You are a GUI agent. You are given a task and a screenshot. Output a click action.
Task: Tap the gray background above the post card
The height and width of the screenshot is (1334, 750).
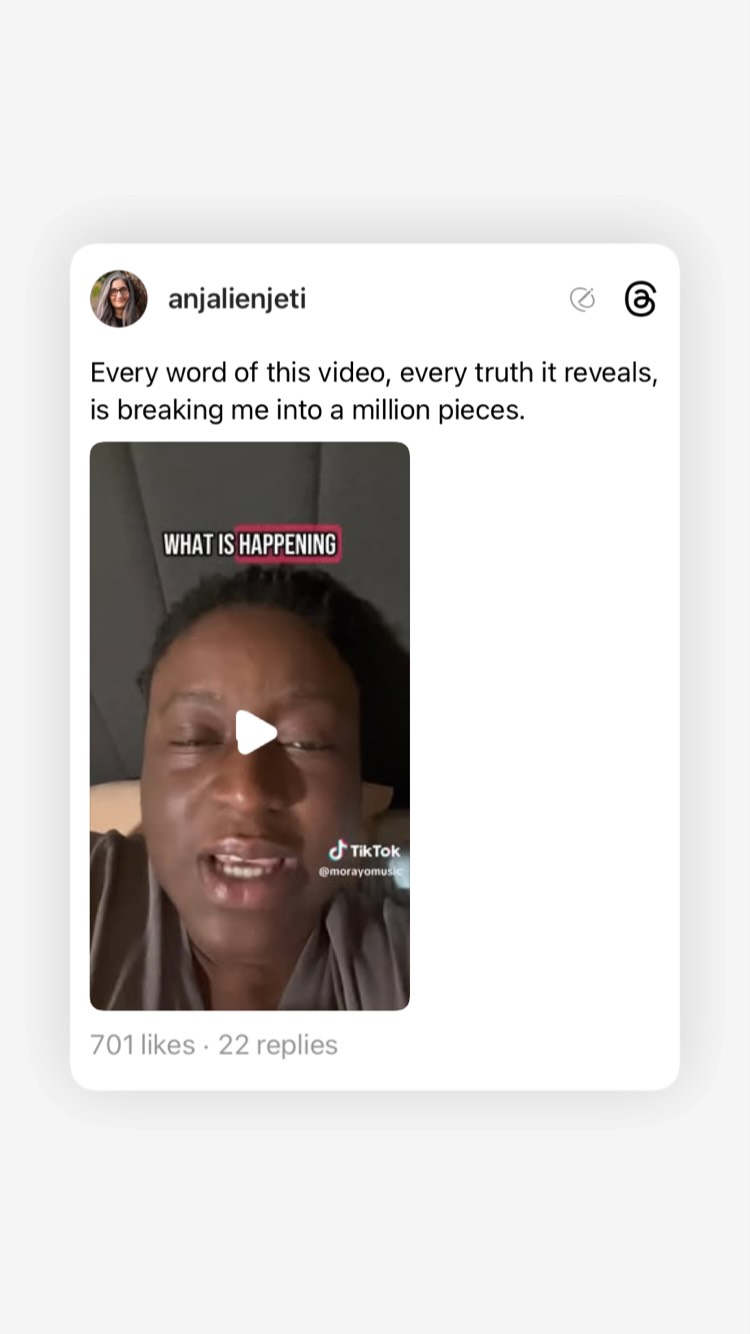coord(375,120)
